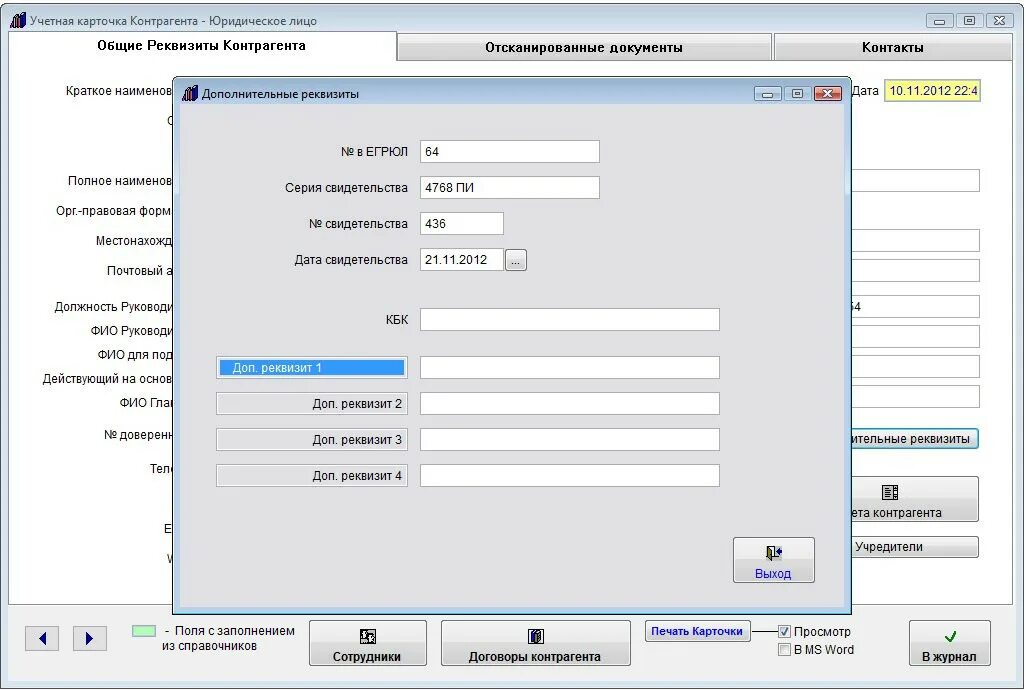This screenshot has width=1026, height=691.
Task: Go to previous record with left arrow
Action: (x=43, y=639)
